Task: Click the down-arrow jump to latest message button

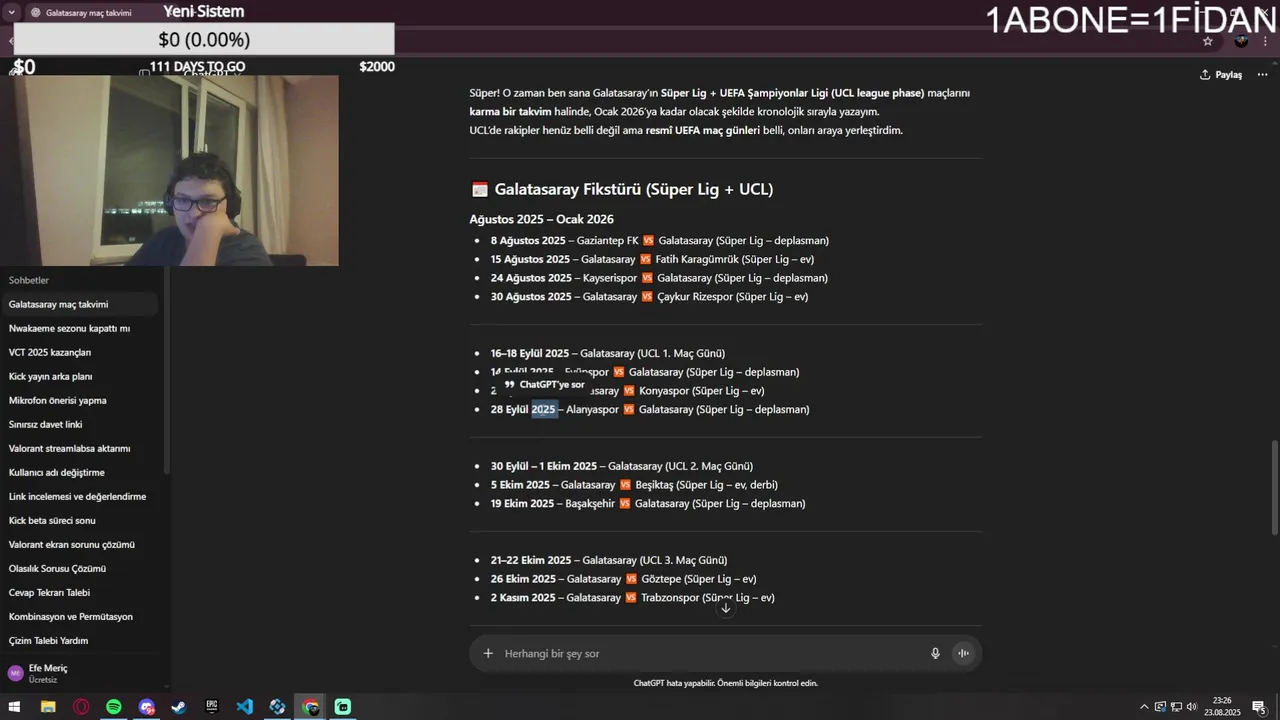Action: [726, 608]
